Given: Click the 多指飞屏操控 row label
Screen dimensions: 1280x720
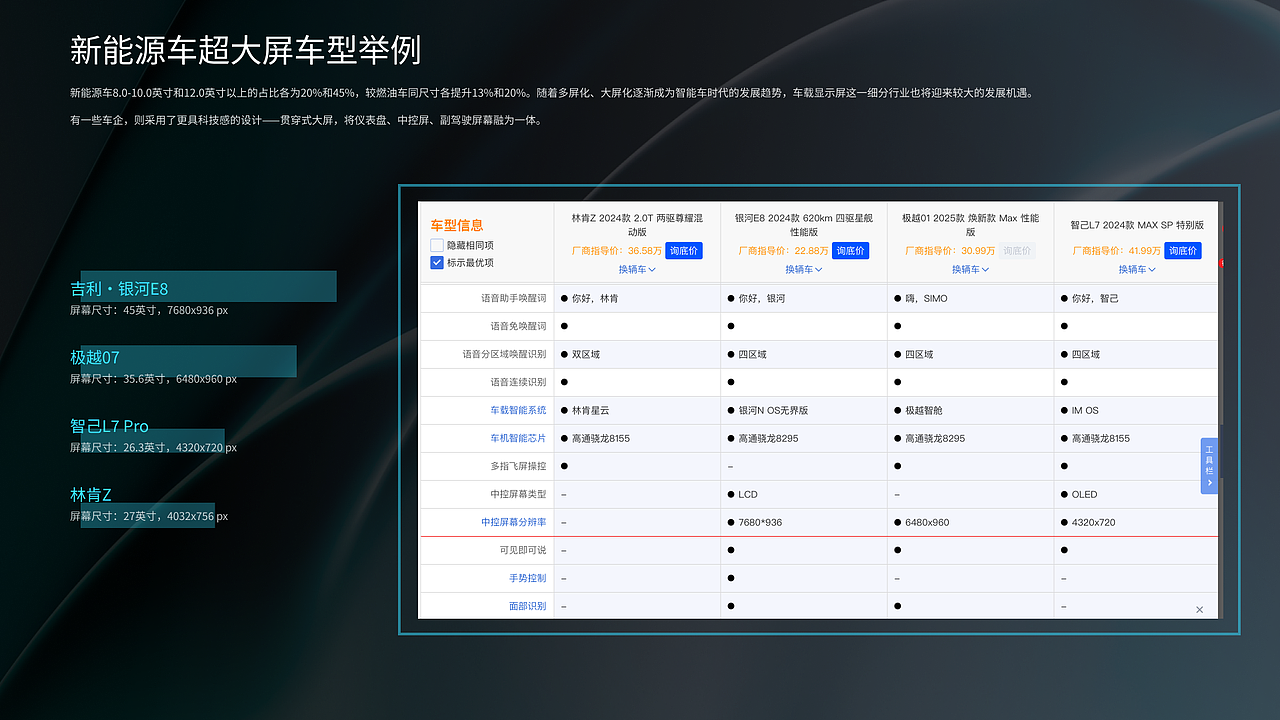Looking at the screenshot, I should [518, 466].
